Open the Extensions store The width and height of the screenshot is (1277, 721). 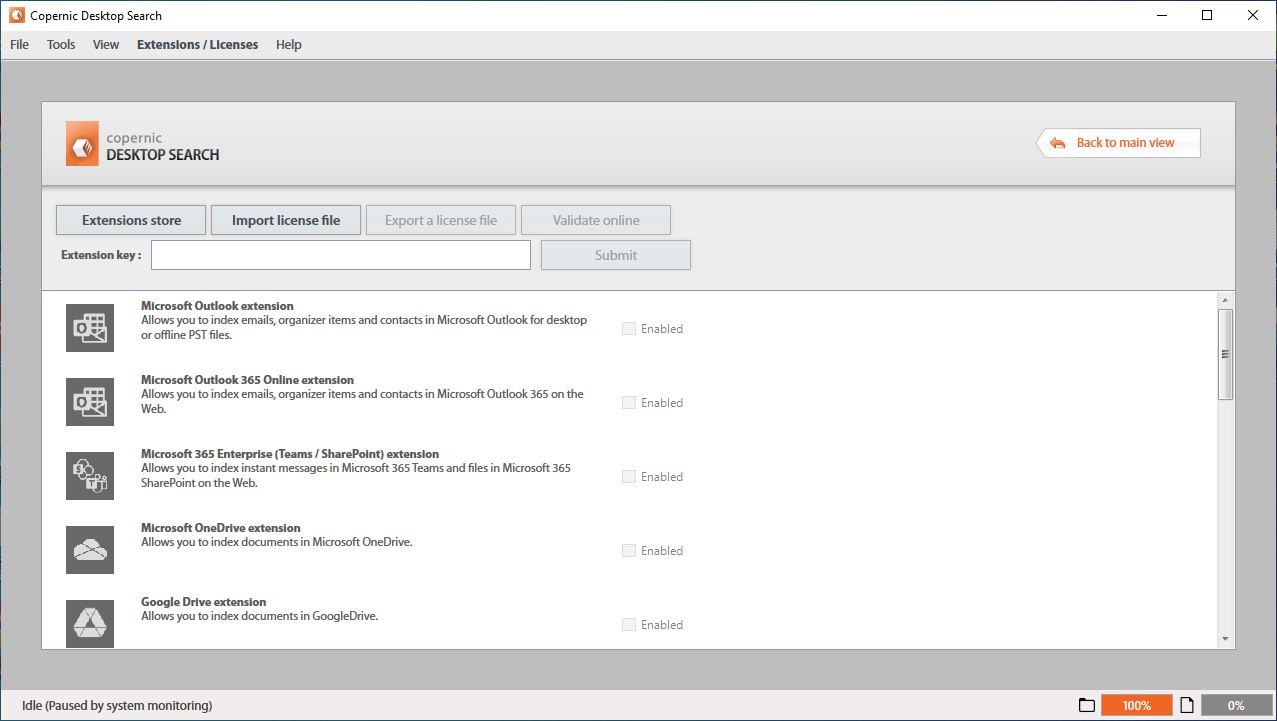(x=131, y=220)
